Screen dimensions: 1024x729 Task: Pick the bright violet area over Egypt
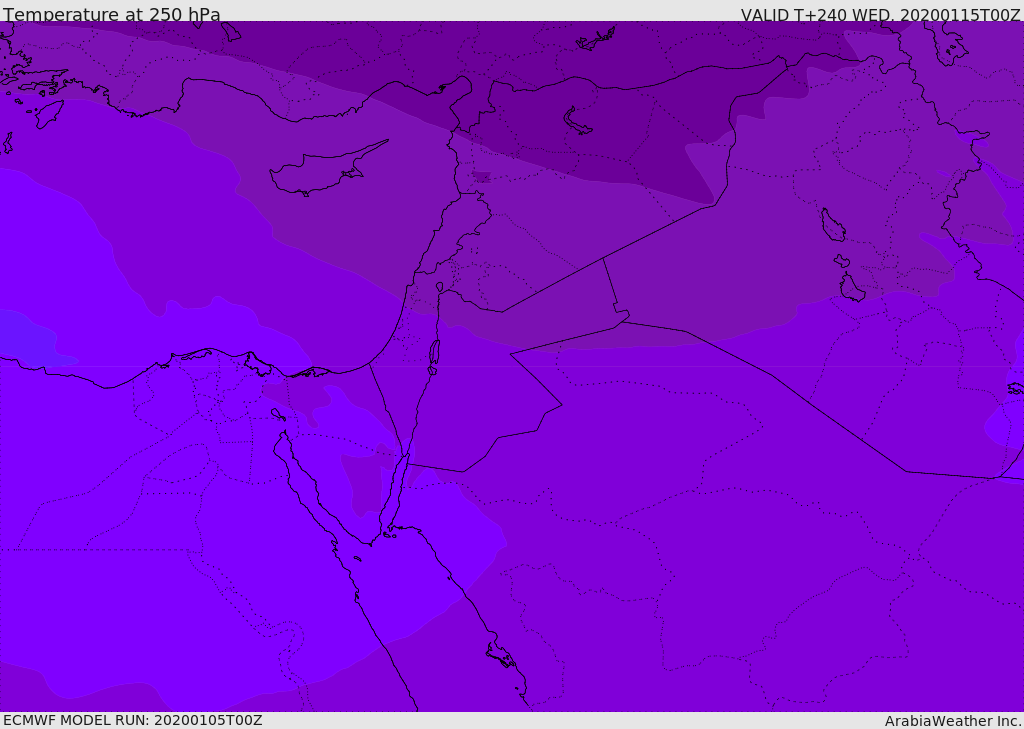pos(163,523)
